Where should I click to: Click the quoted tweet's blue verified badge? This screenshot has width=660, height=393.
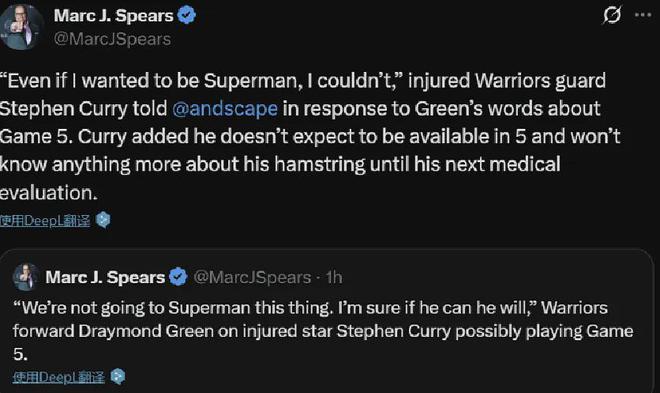(x=178, y=277)
